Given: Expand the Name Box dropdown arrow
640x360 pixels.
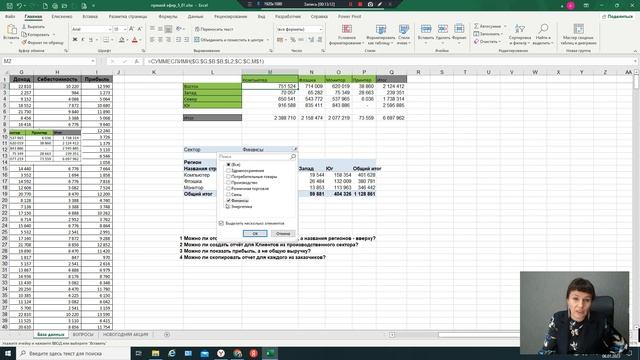Looking at the screenshot, I should click(93, 61).
